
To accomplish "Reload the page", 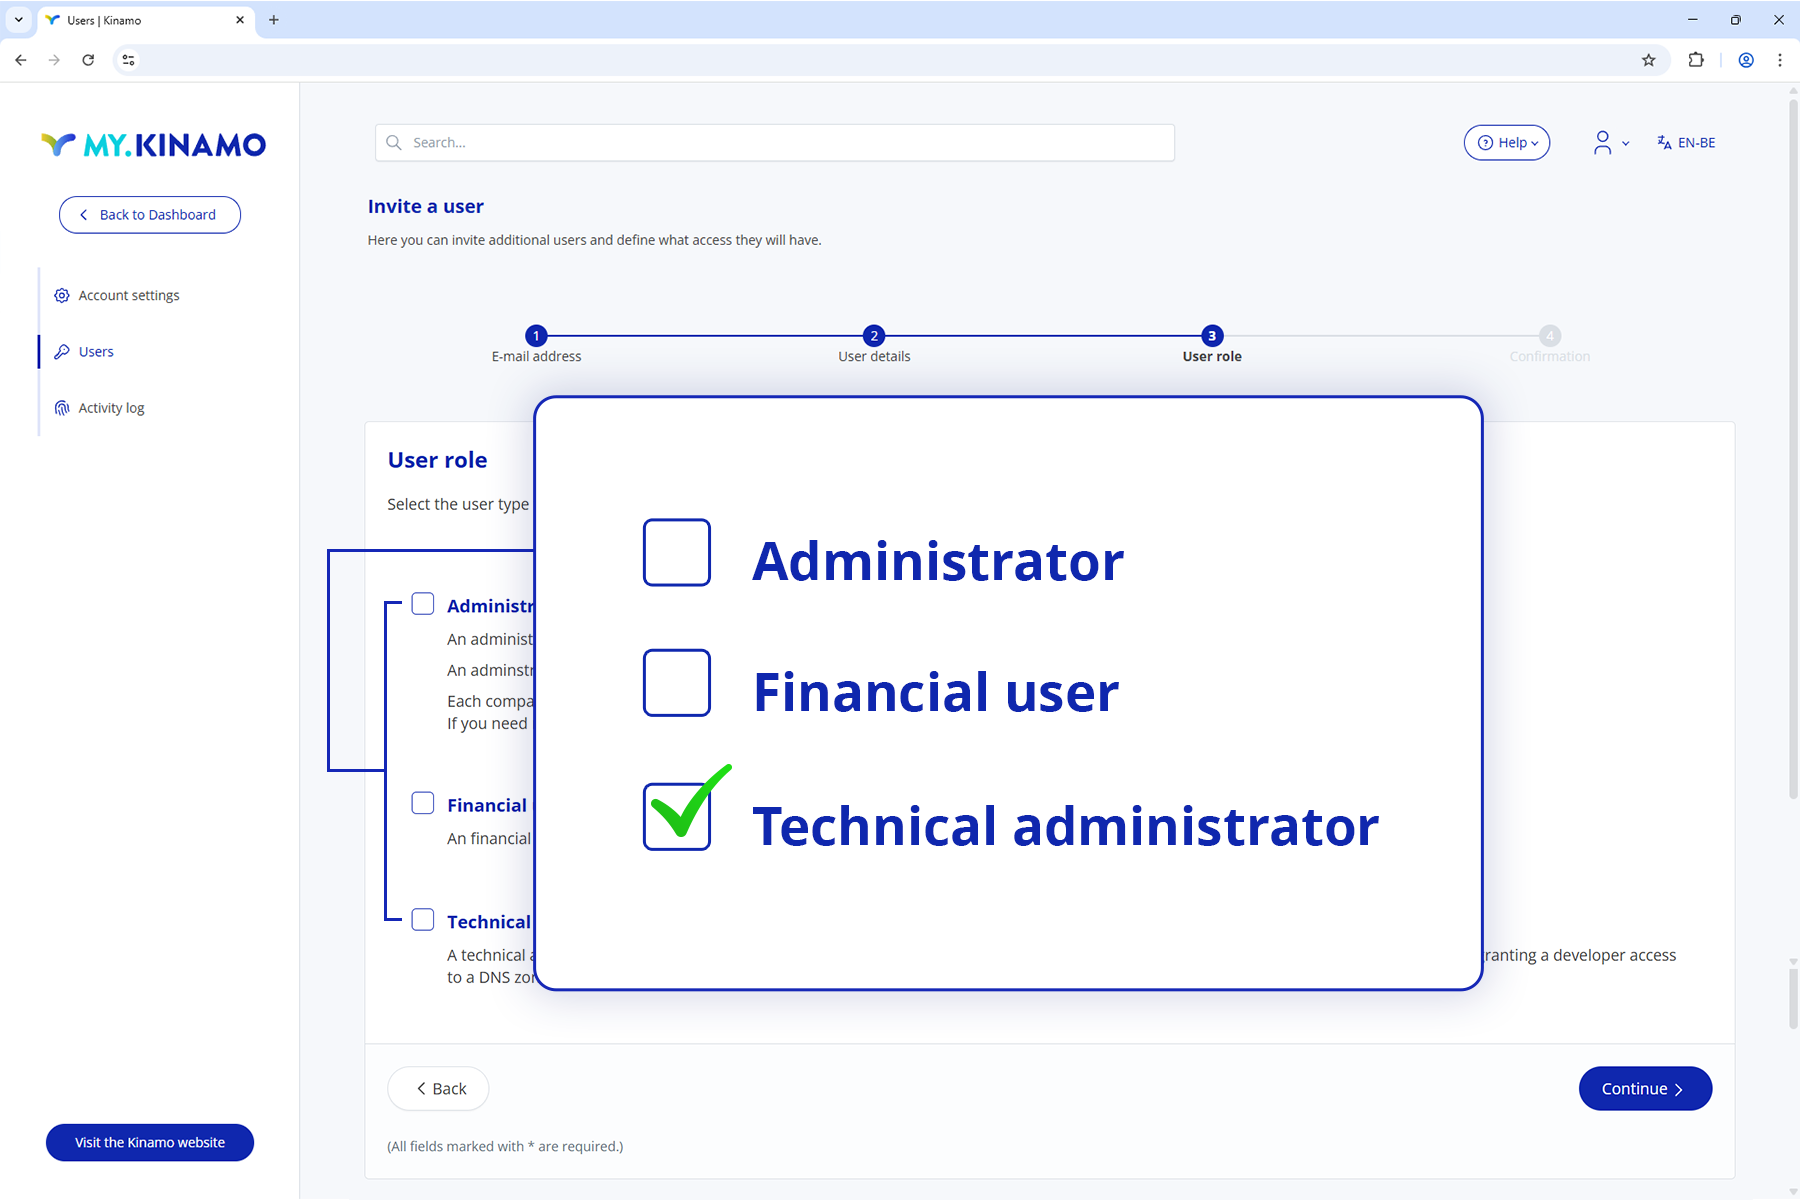I will [88, 60].
